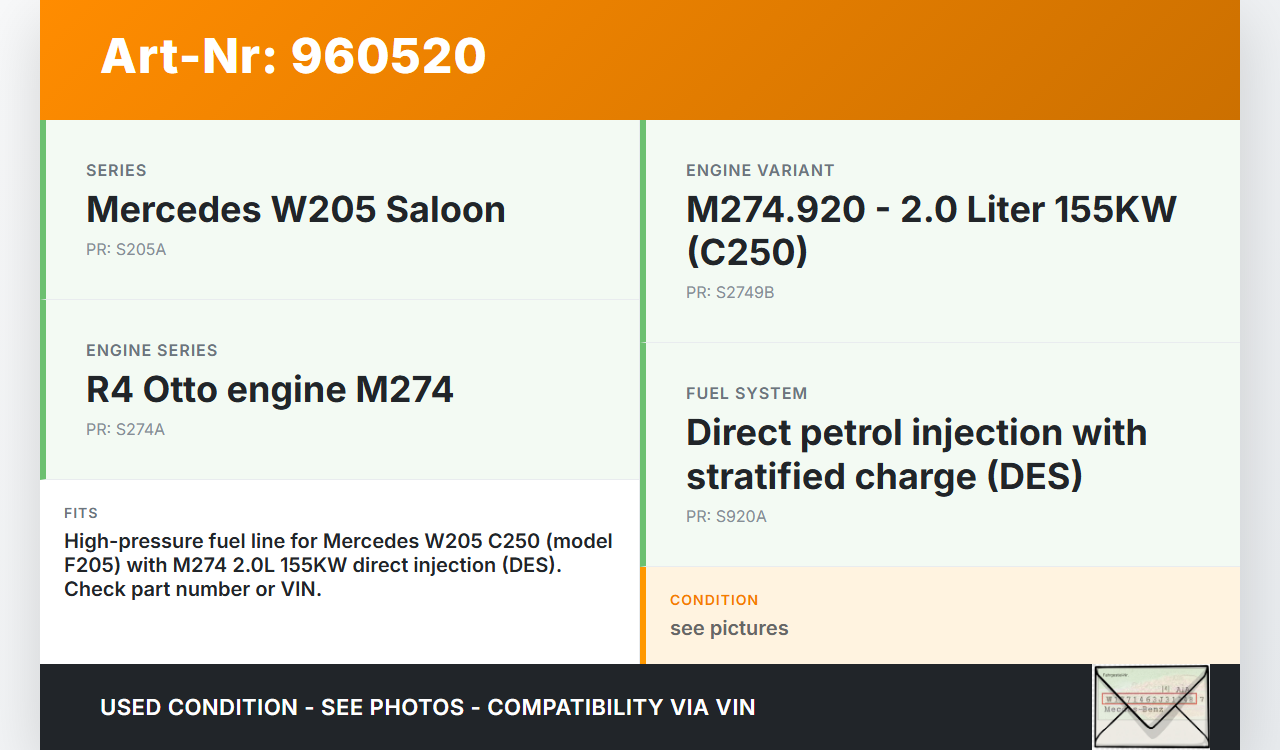Select the R4 Otto engine M274 title
The width and height of the screenshot is (1280, 750).
pos(269,389)
